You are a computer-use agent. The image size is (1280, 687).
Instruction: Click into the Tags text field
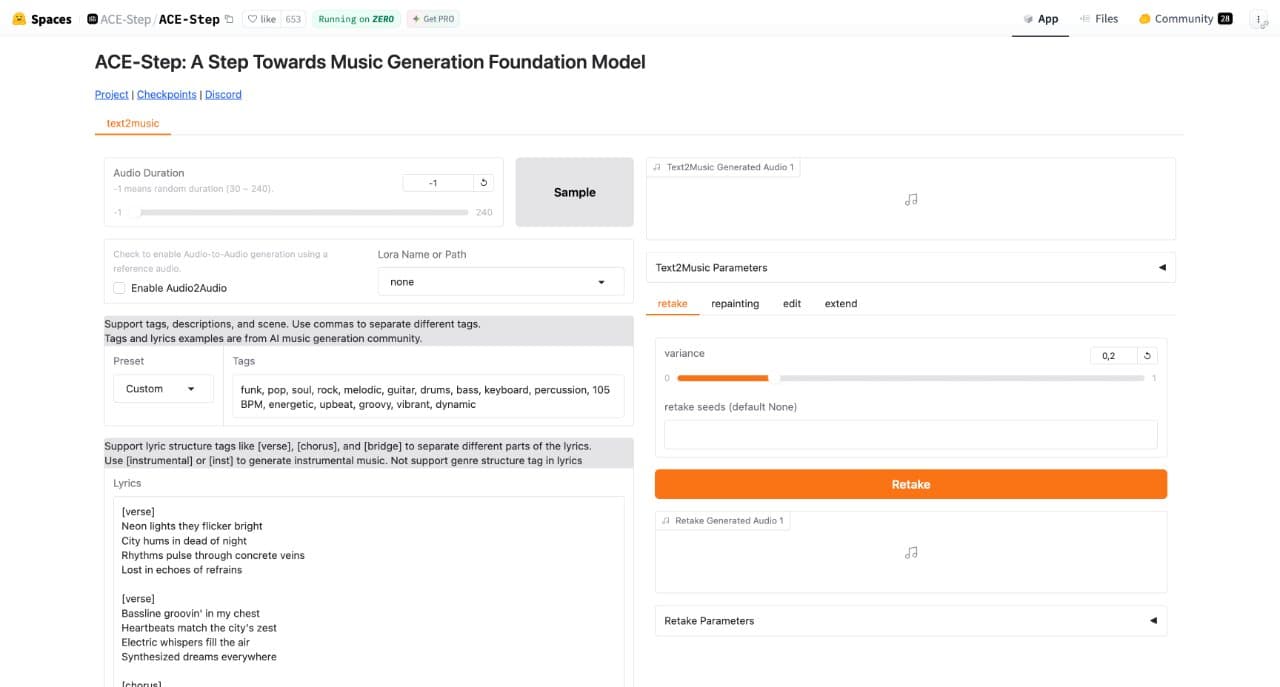[428, 397]
